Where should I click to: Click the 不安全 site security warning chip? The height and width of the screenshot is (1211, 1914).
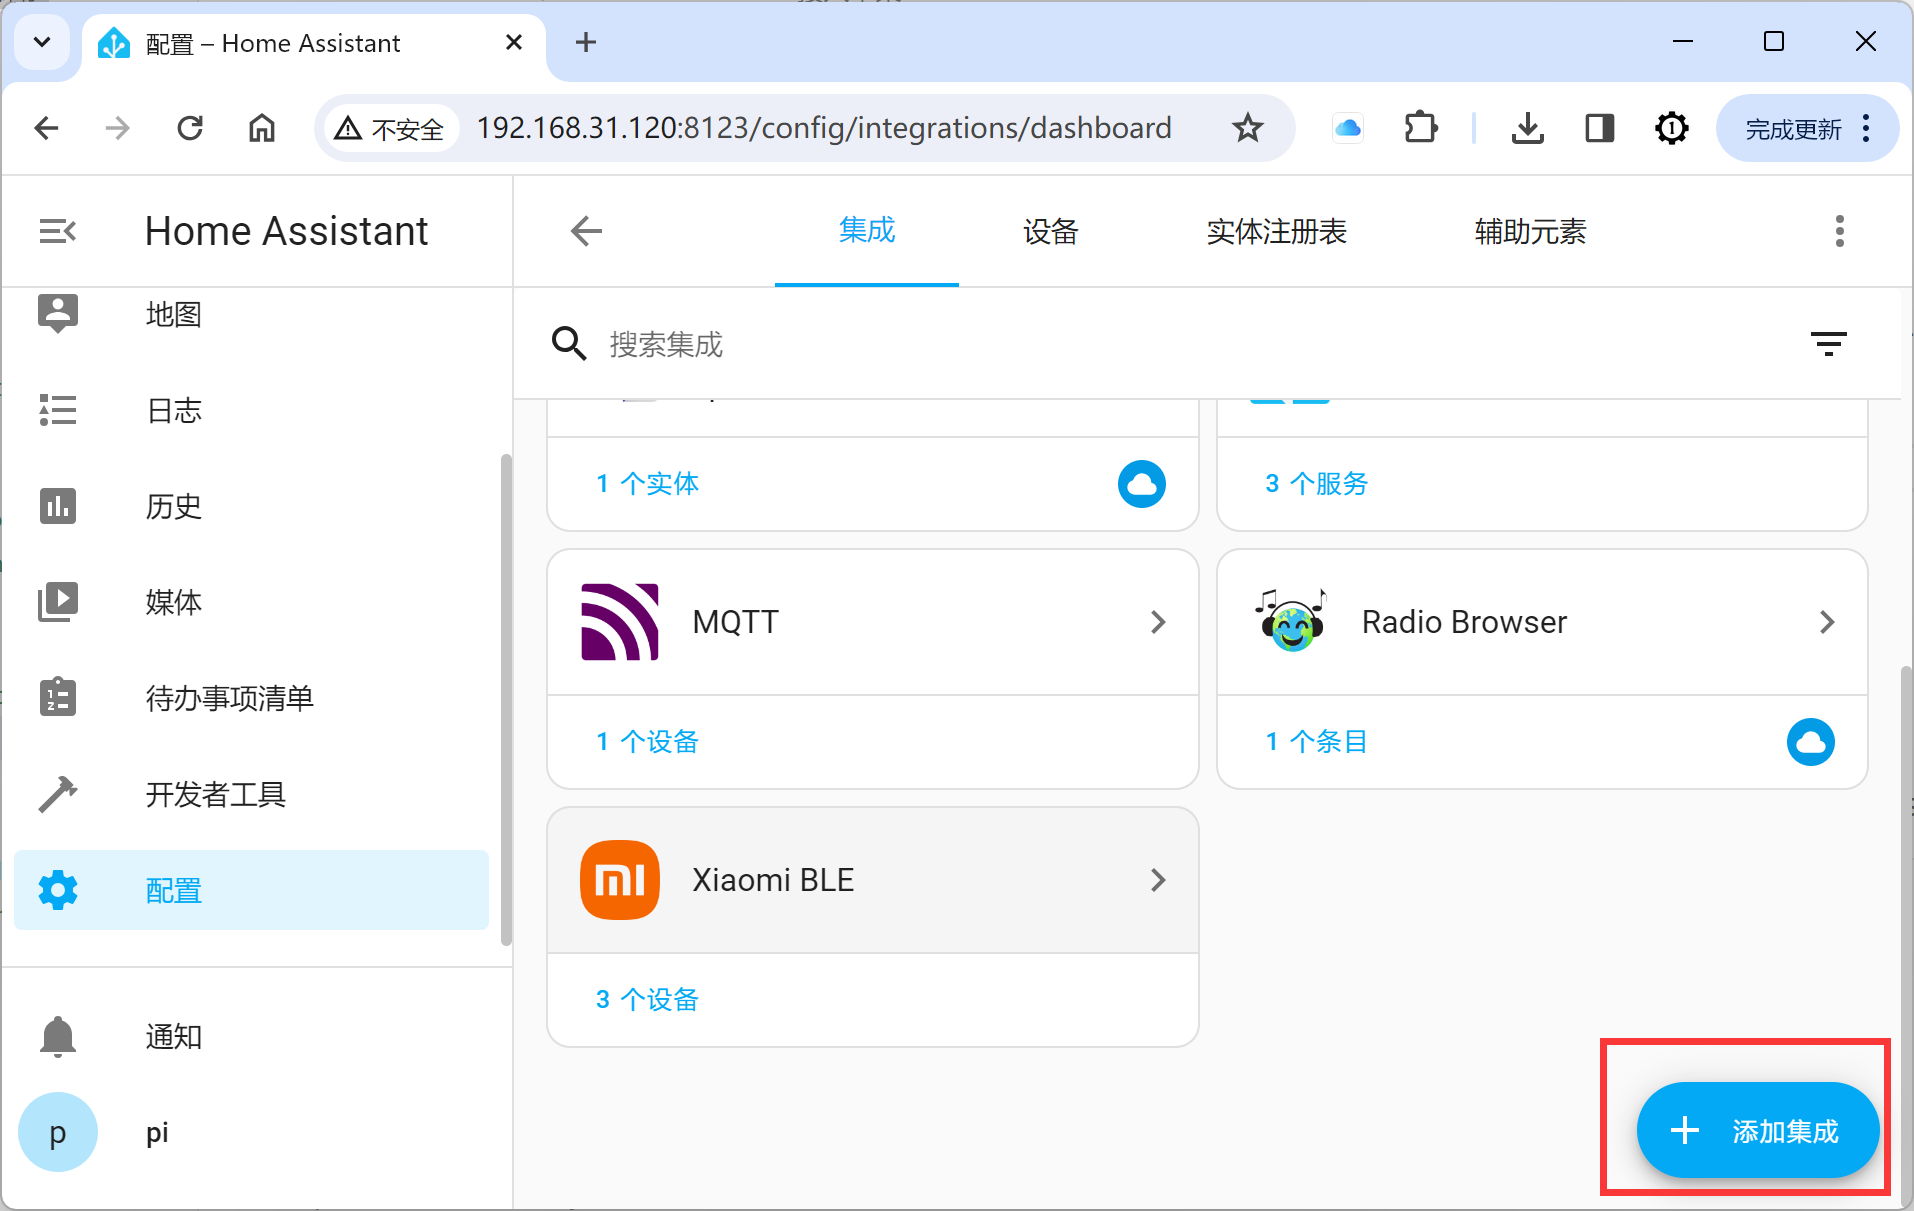point(390,128)
